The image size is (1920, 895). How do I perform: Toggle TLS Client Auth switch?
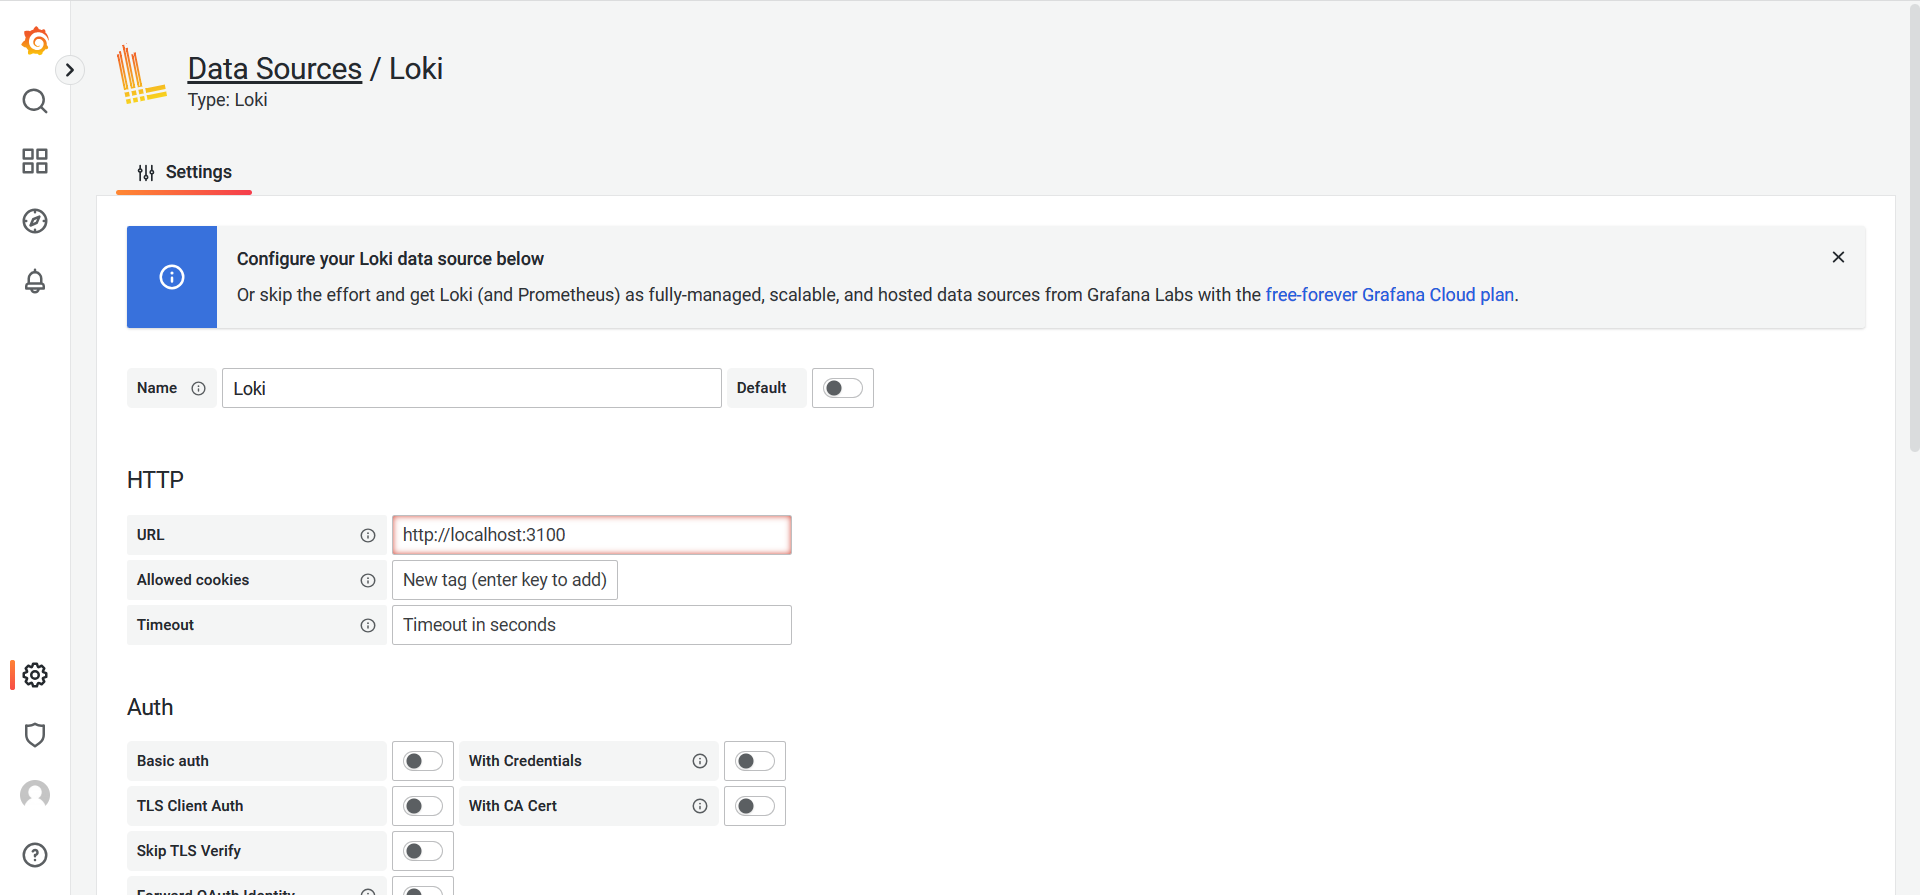coord(423,806)
